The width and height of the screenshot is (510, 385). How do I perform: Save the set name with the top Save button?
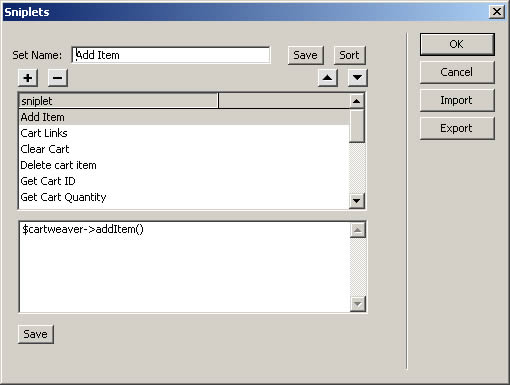306,55
